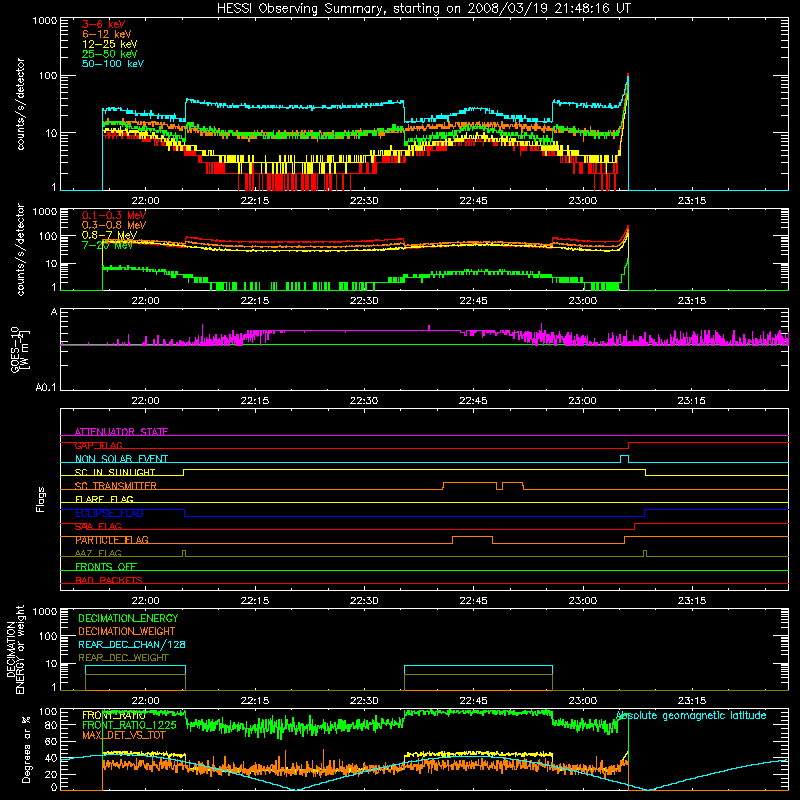Click the SC_TRANSMITTER flag label
This screenshot has height=800, width=800.
pos(116,486)
